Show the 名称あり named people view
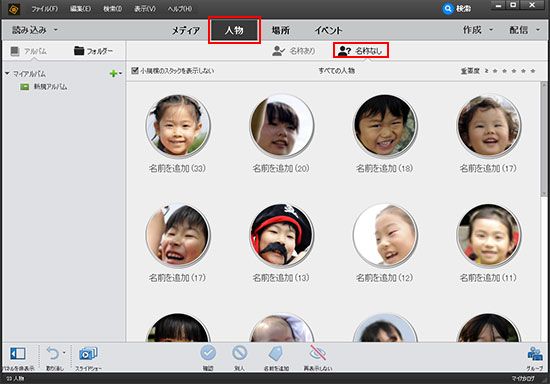 (x=294, y=51)
